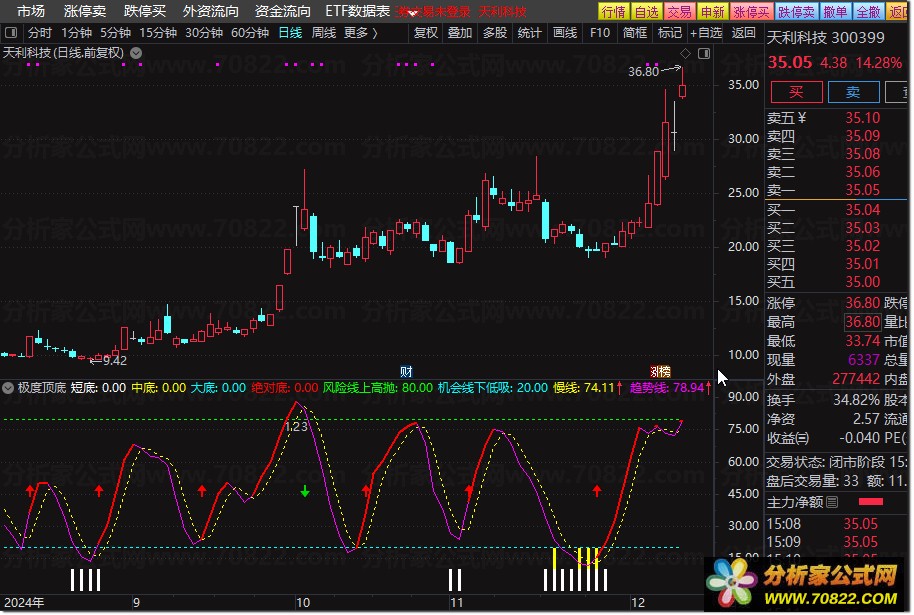Image resolution: width=914 pixels, height=615 pixels.
Task: Click the 复权 toolbar option
Action: (426, 33)
